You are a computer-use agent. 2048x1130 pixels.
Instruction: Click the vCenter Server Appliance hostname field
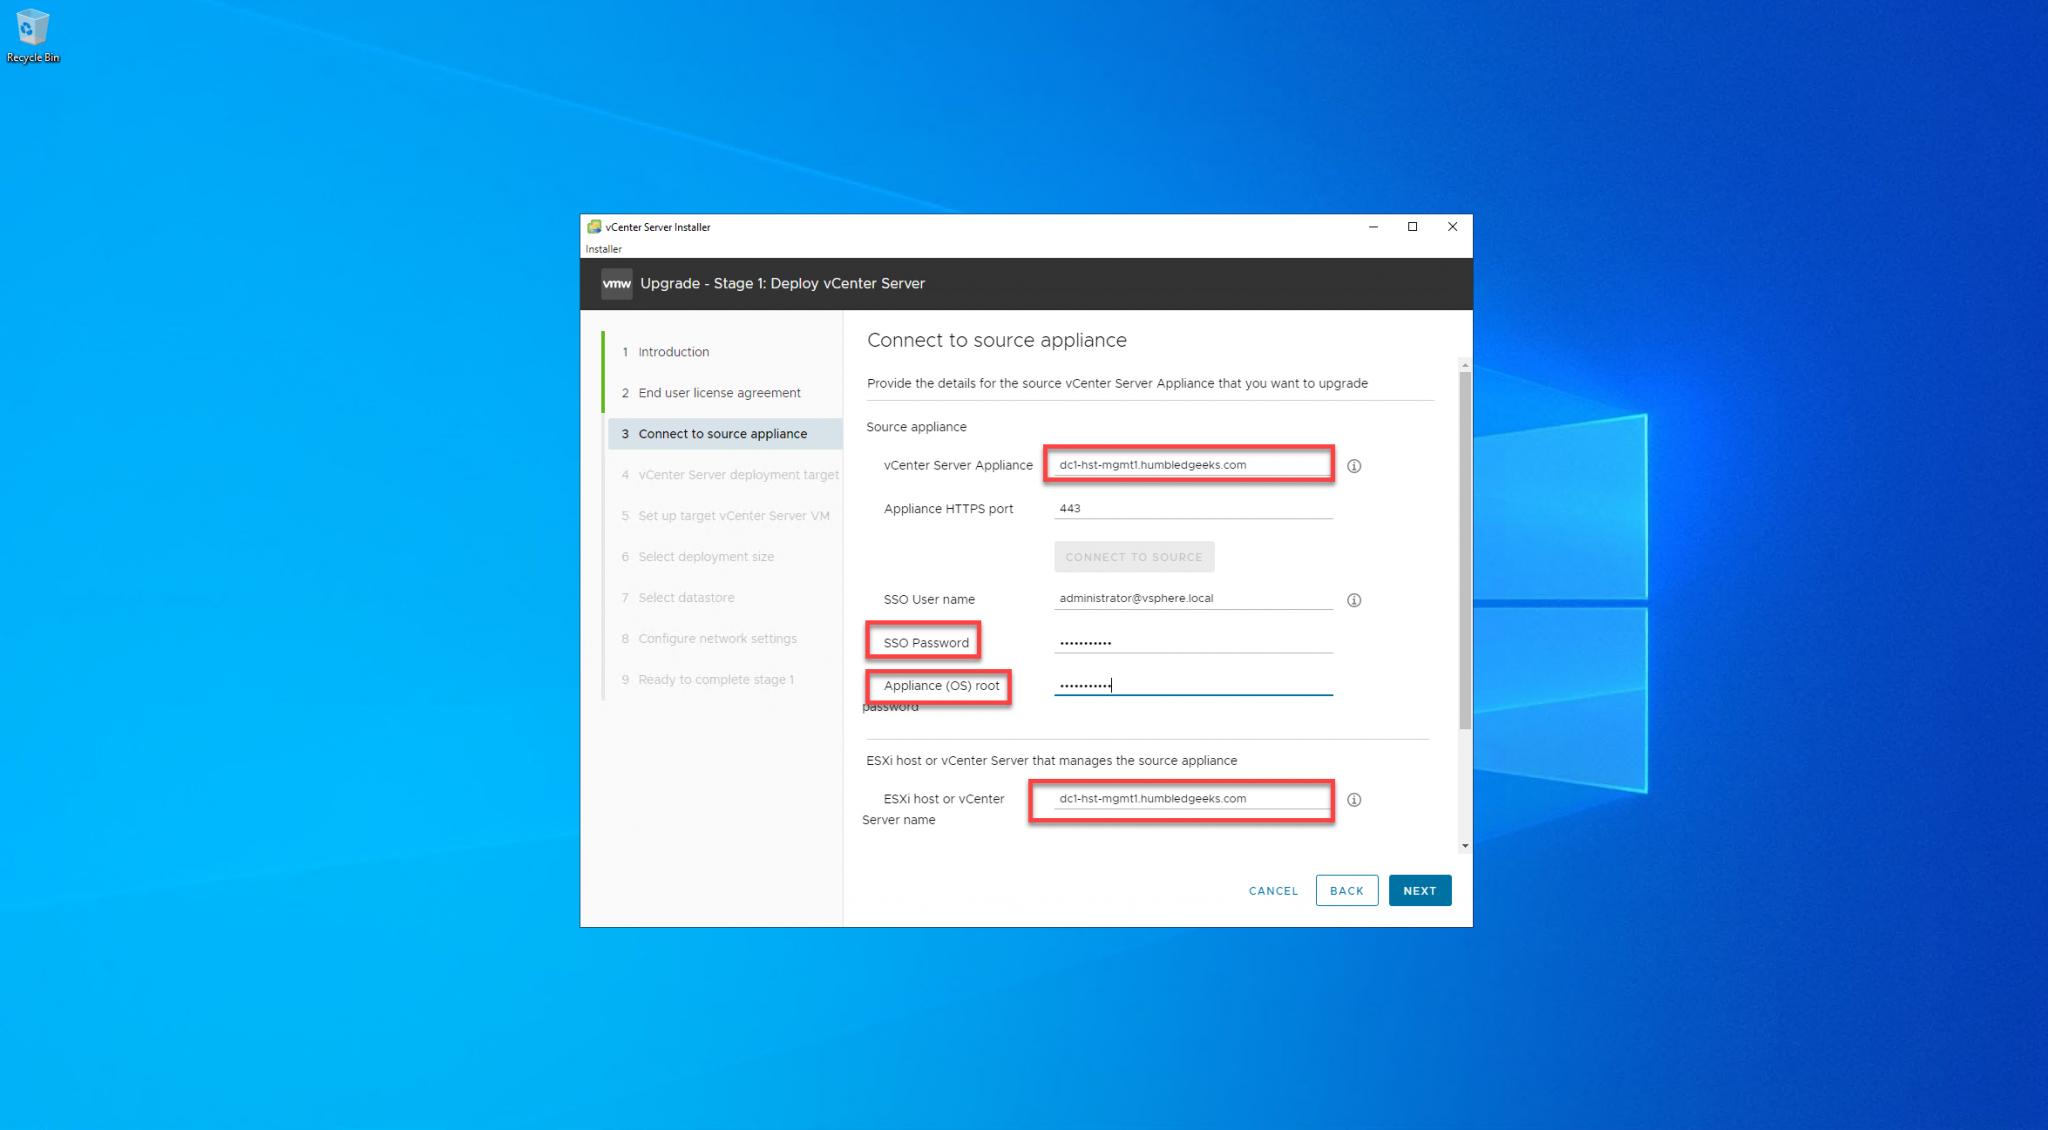click(1188, 464)
